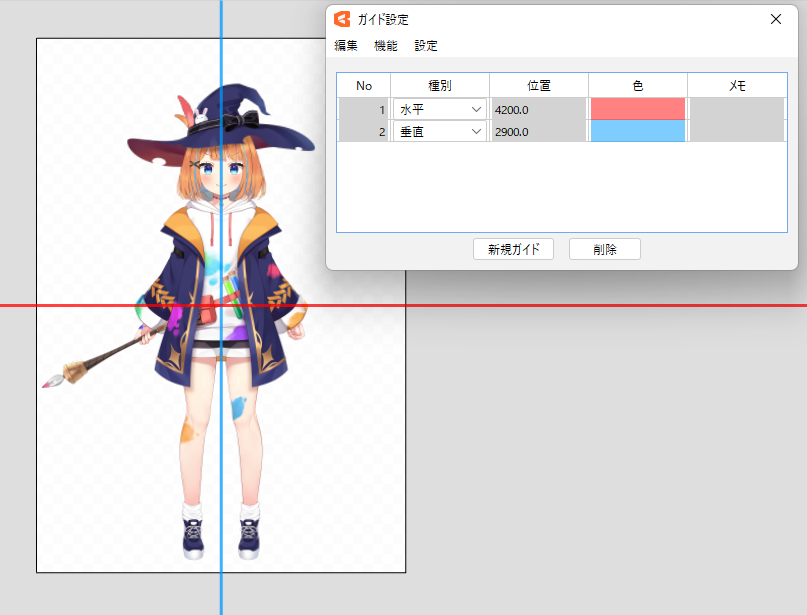Click the memo cell of guide 2

[737, 131]
